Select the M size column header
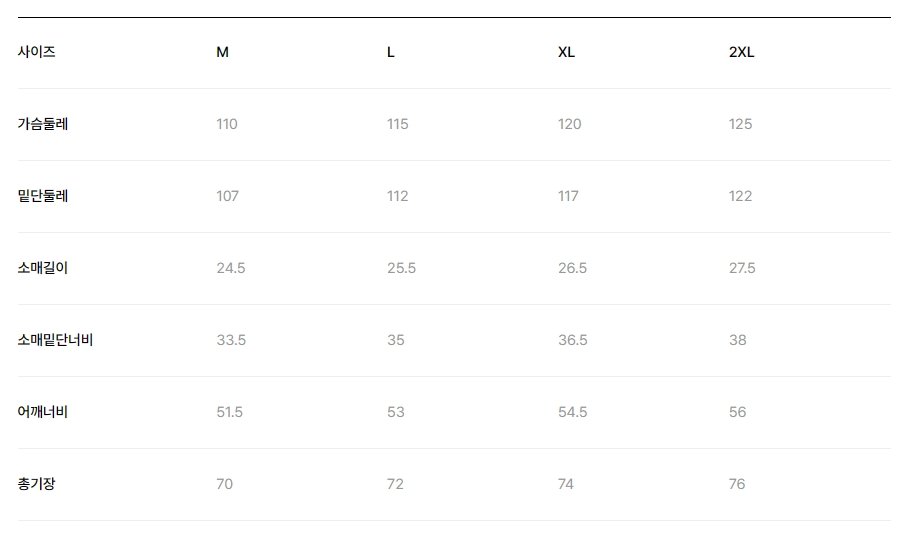912x534 pixels. tap(222, 52)
